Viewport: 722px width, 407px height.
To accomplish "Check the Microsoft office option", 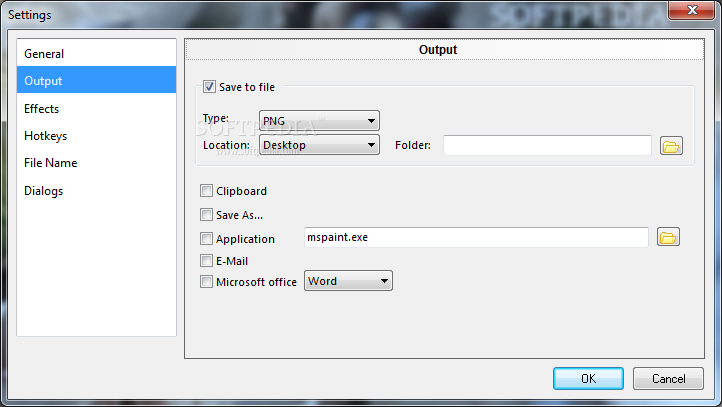I will pos(206,281).
